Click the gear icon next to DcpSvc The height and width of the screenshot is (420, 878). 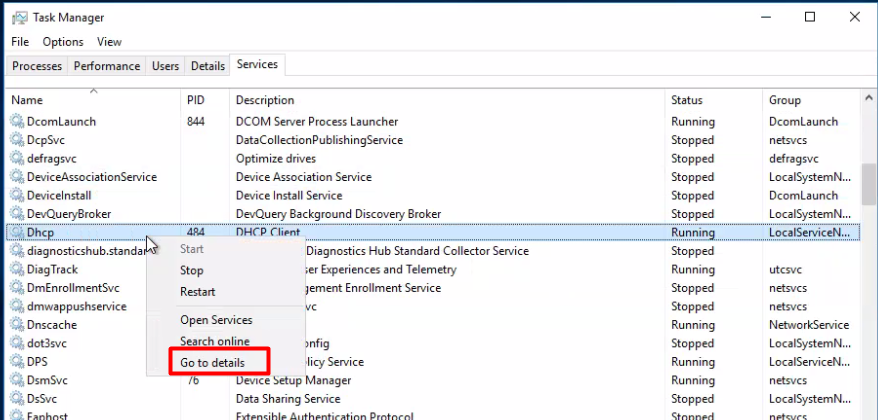18,140
